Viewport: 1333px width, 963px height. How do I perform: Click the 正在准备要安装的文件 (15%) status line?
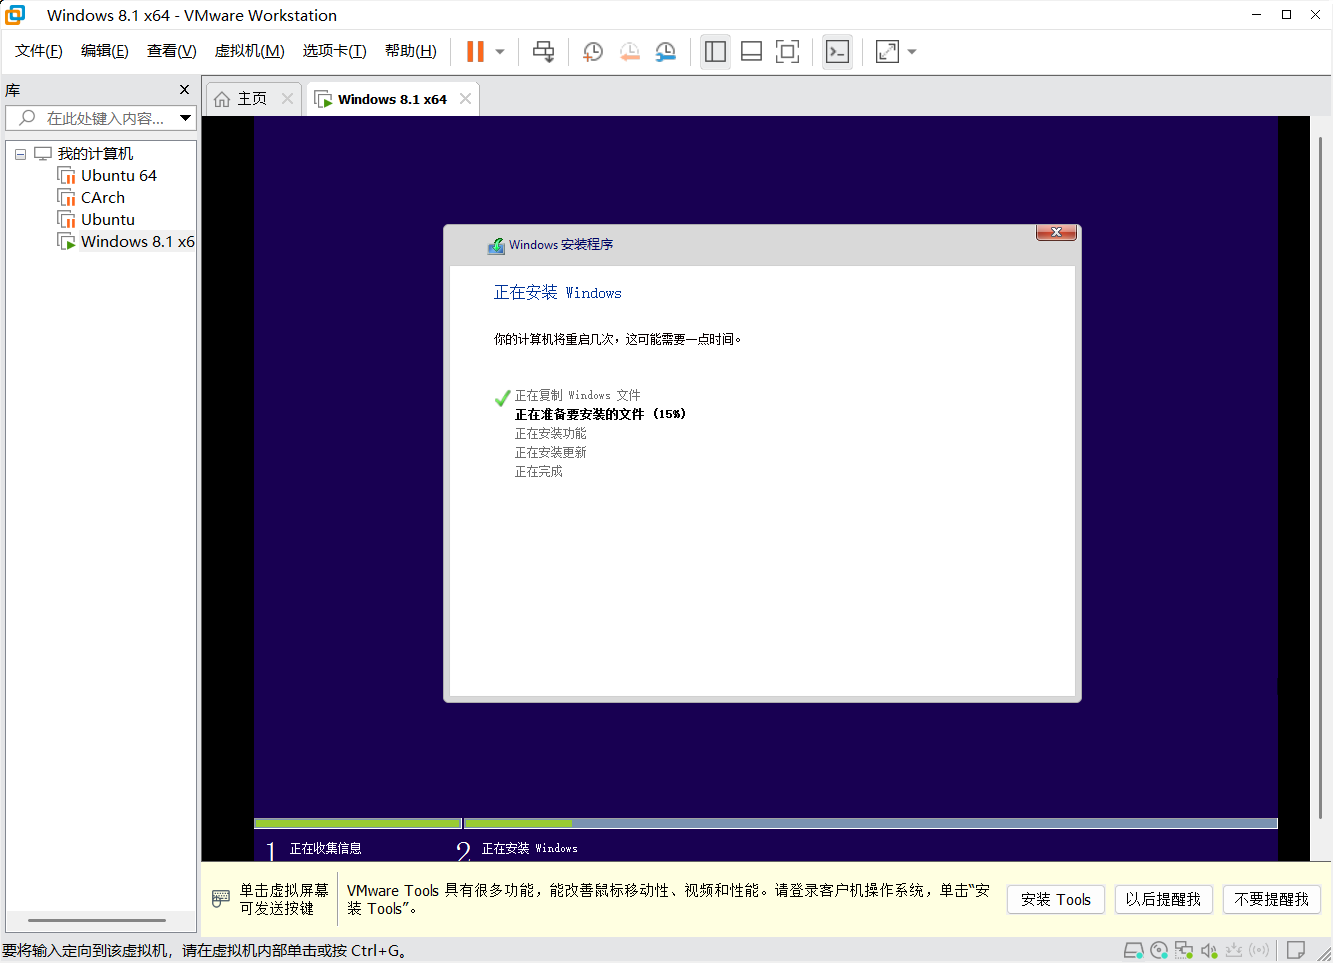pos(600,414)
